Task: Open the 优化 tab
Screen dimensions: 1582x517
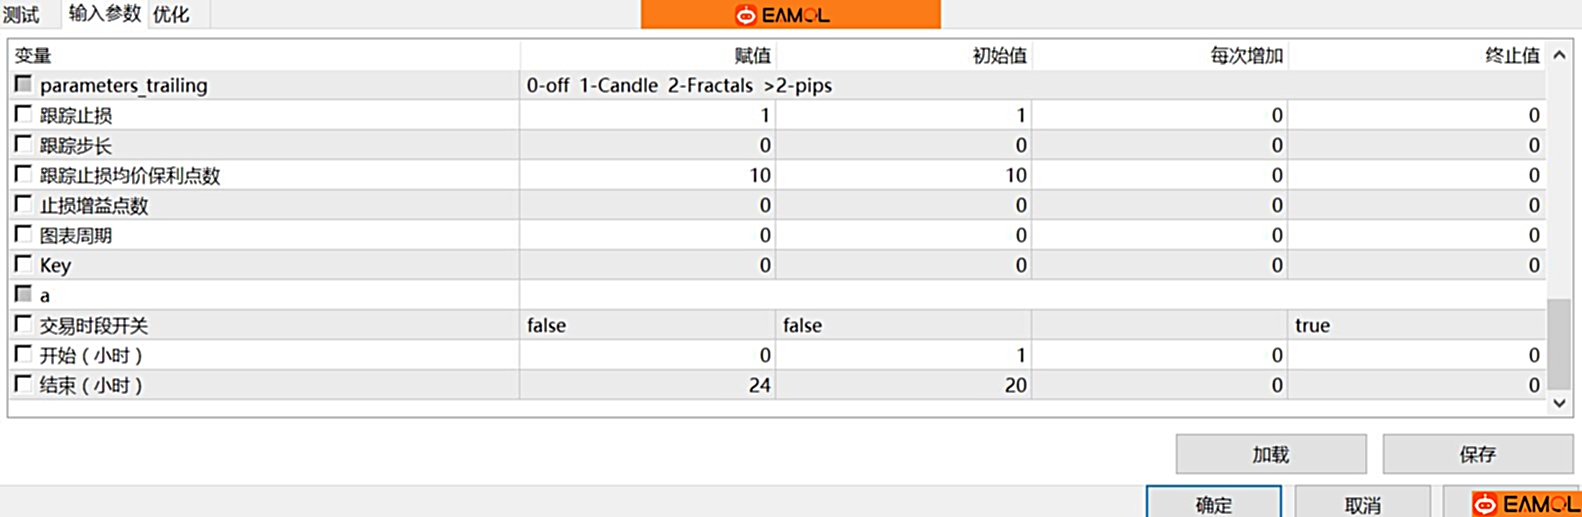Action: point(171,15)
